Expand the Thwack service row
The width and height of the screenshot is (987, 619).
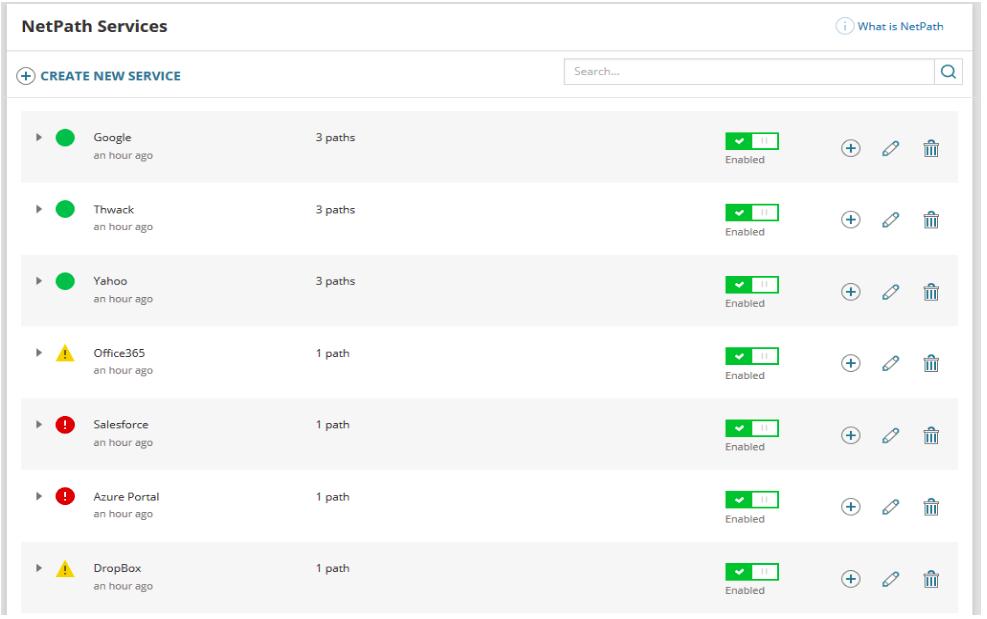38,208
